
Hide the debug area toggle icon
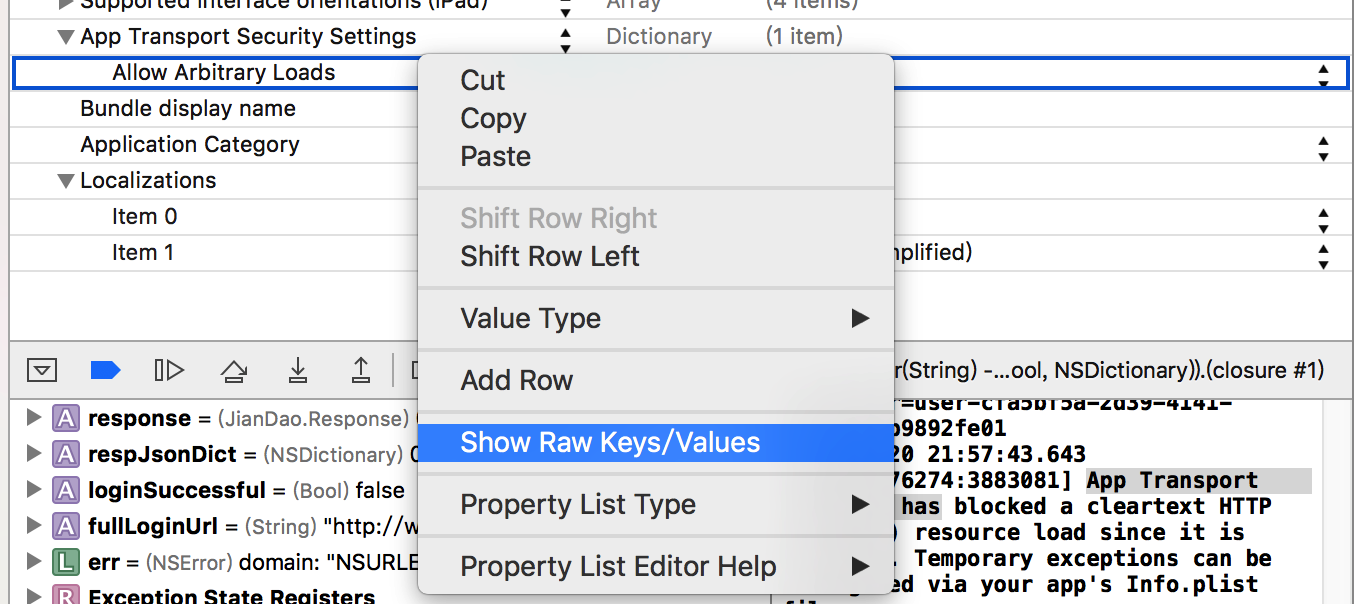(x=41, y=370)
